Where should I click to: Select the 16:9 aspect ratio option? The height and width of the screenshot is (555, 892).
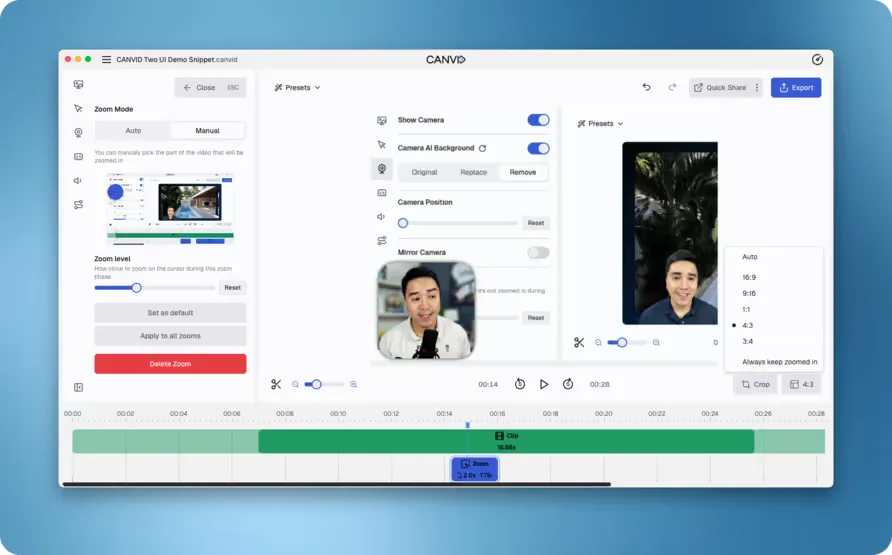pos(749,277)
